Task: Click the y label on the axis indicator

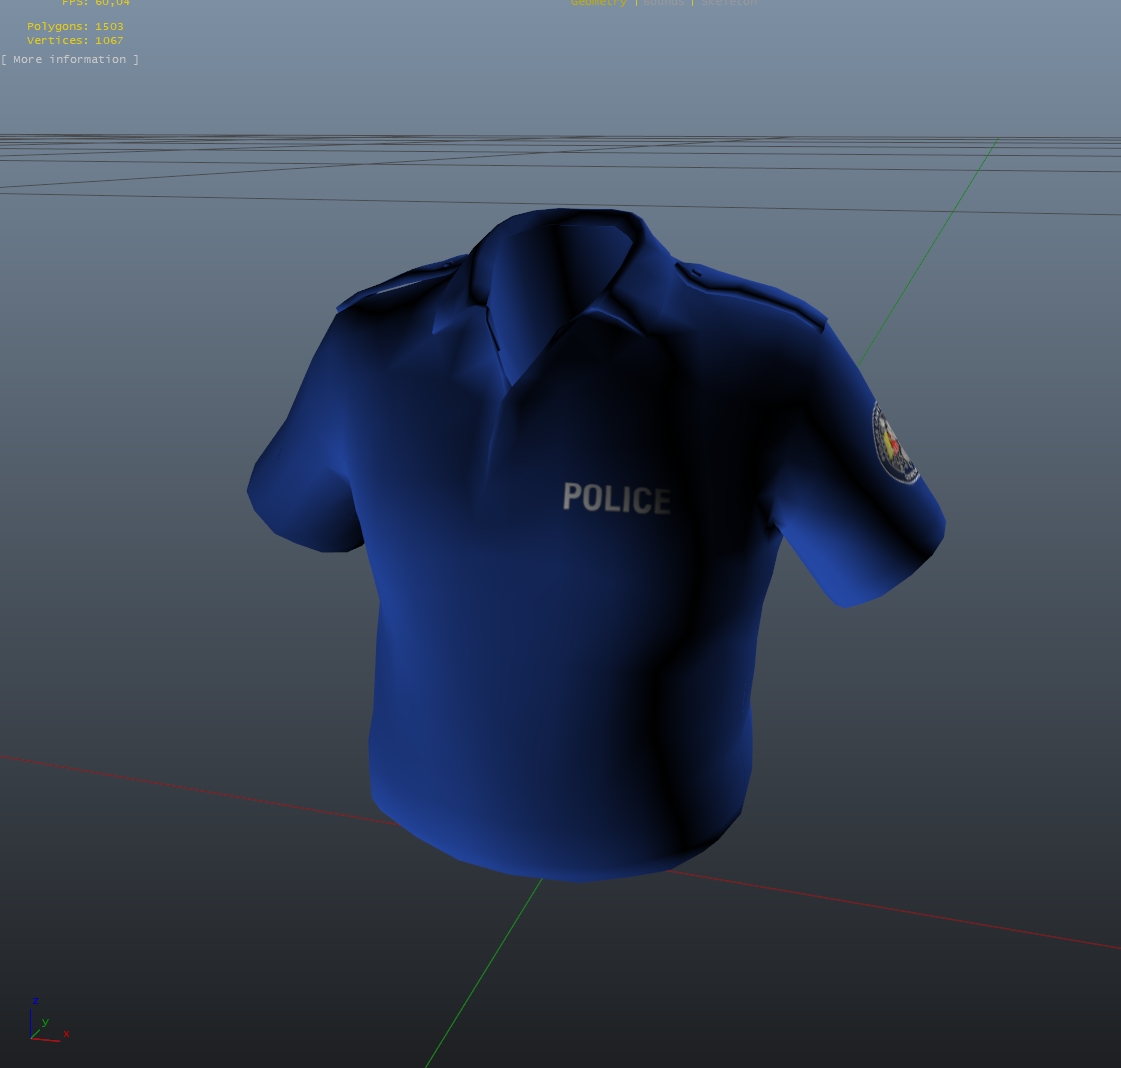Action: click(x=45, y=1022)
